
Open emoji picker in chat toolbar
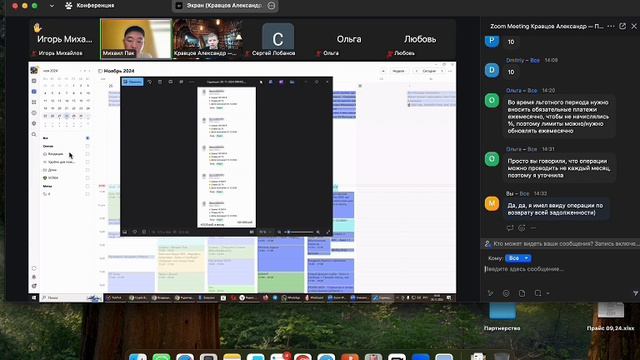coord(506,293)
